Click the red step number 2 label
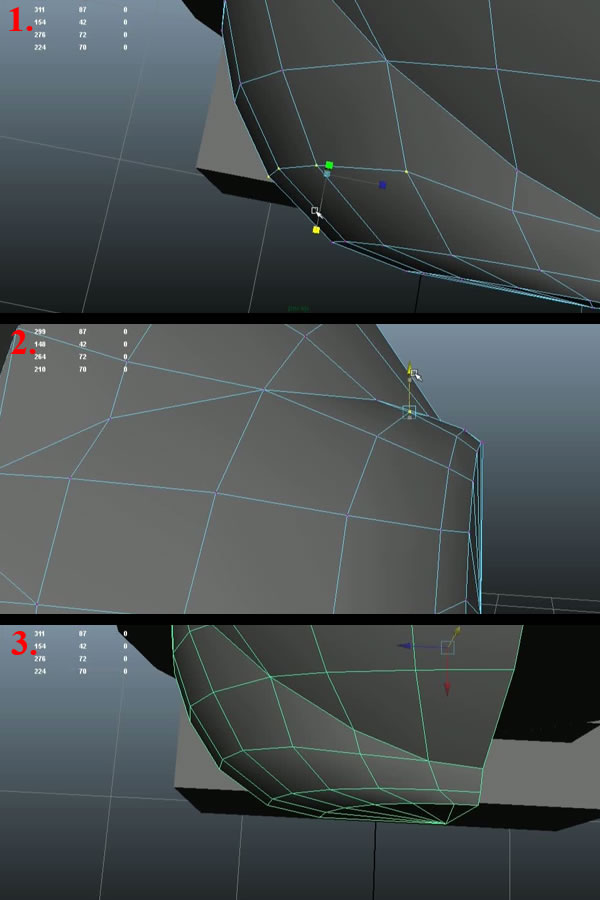 [20, 342]
